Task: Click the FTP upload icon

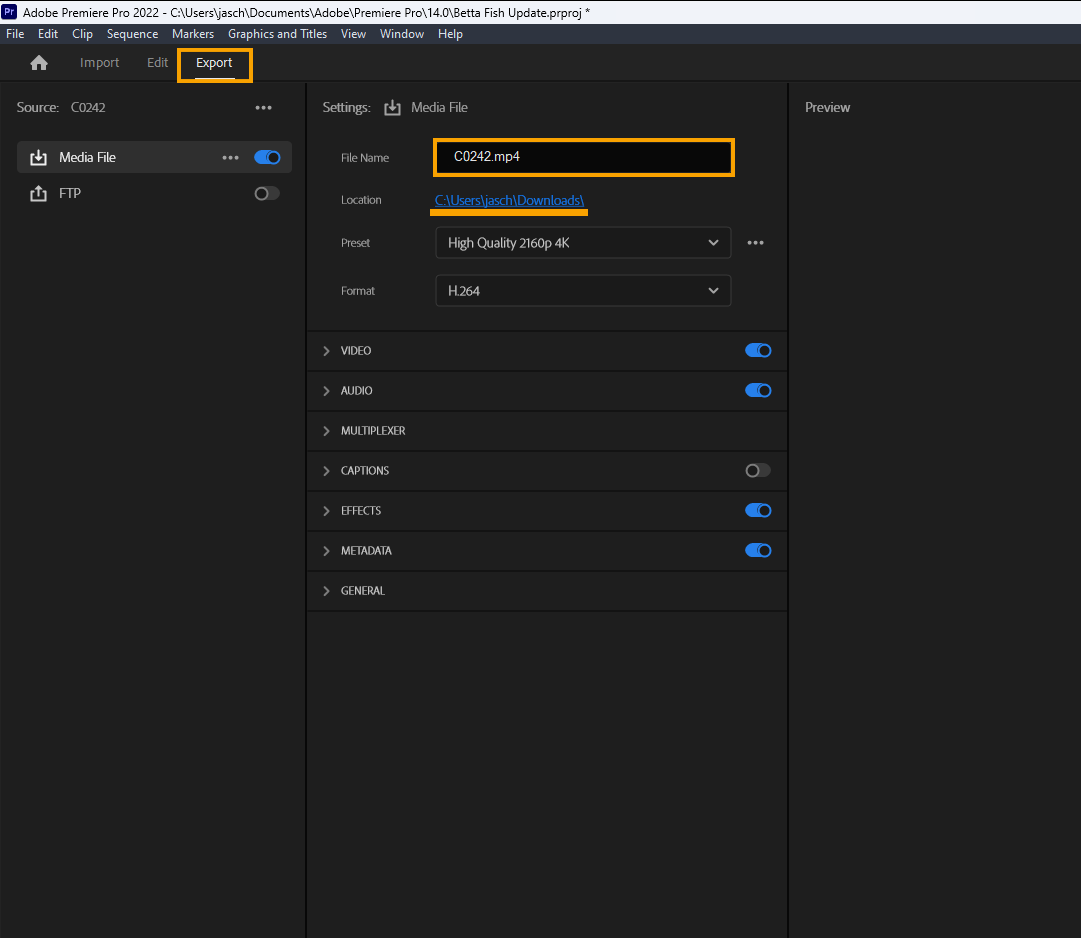Action: coord(39,194)
